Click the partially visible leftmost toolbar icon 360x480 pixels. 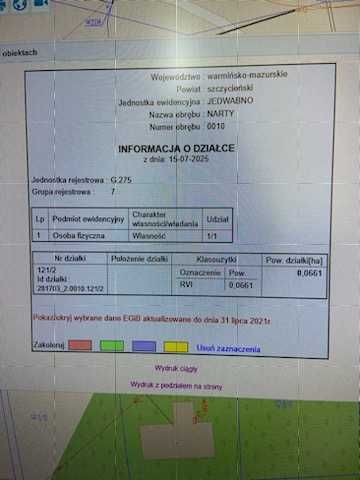point(3,5)
